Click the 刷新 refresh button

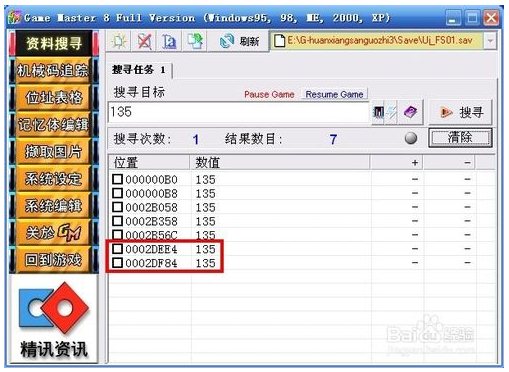click(239, 41)
